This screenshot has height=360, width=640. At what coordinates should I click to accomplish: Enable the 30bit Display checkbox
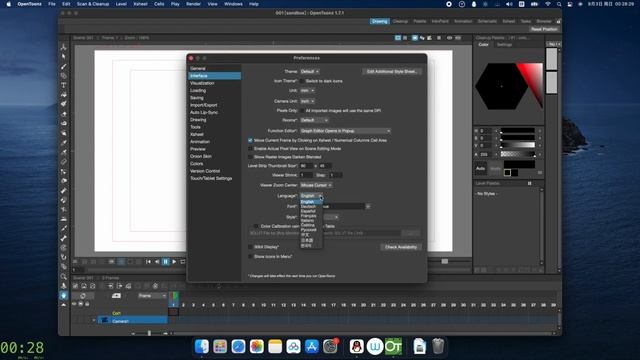[x=250, y=247]
